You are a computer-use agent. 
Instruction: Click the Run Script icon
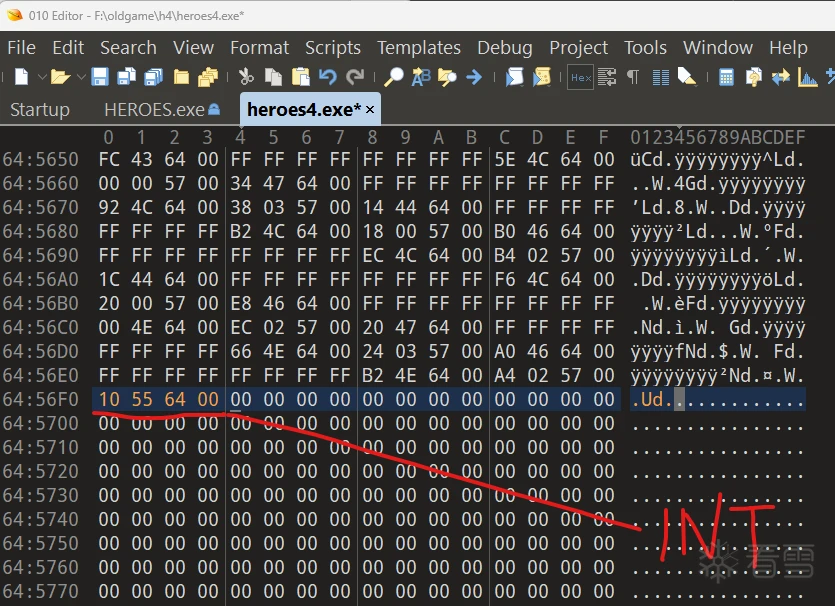[514, 77]
